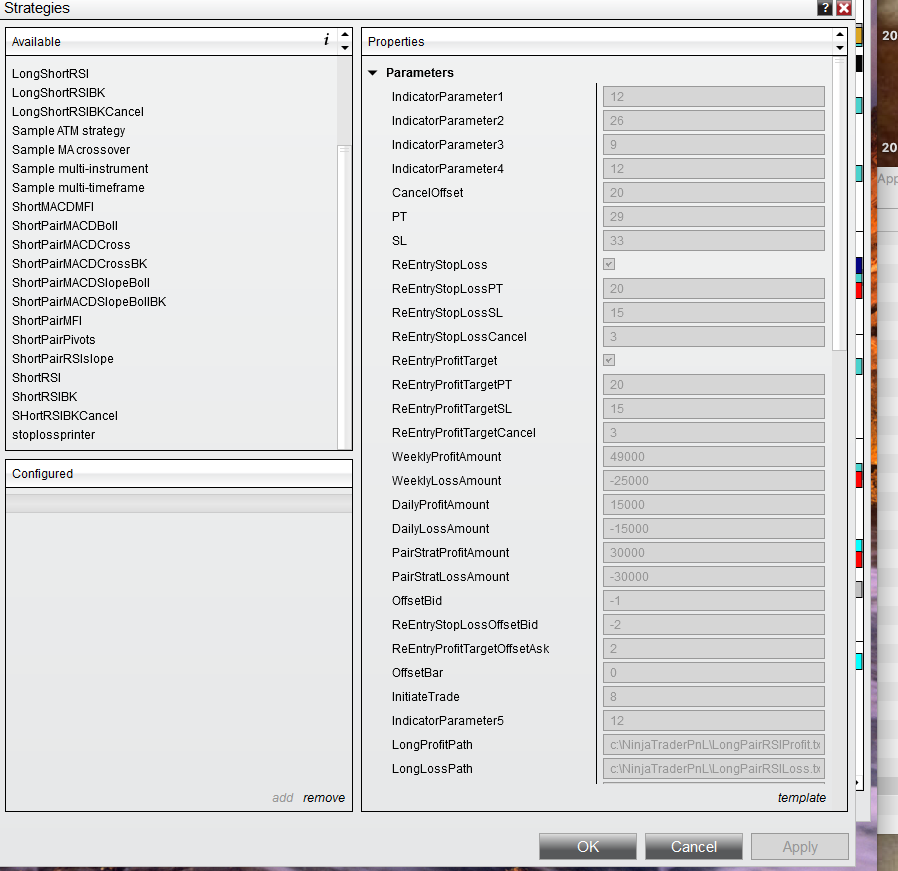Click the OK button
Image resolution: width=898 pixels, height=871 pixels.
click(x=588, y=846)
